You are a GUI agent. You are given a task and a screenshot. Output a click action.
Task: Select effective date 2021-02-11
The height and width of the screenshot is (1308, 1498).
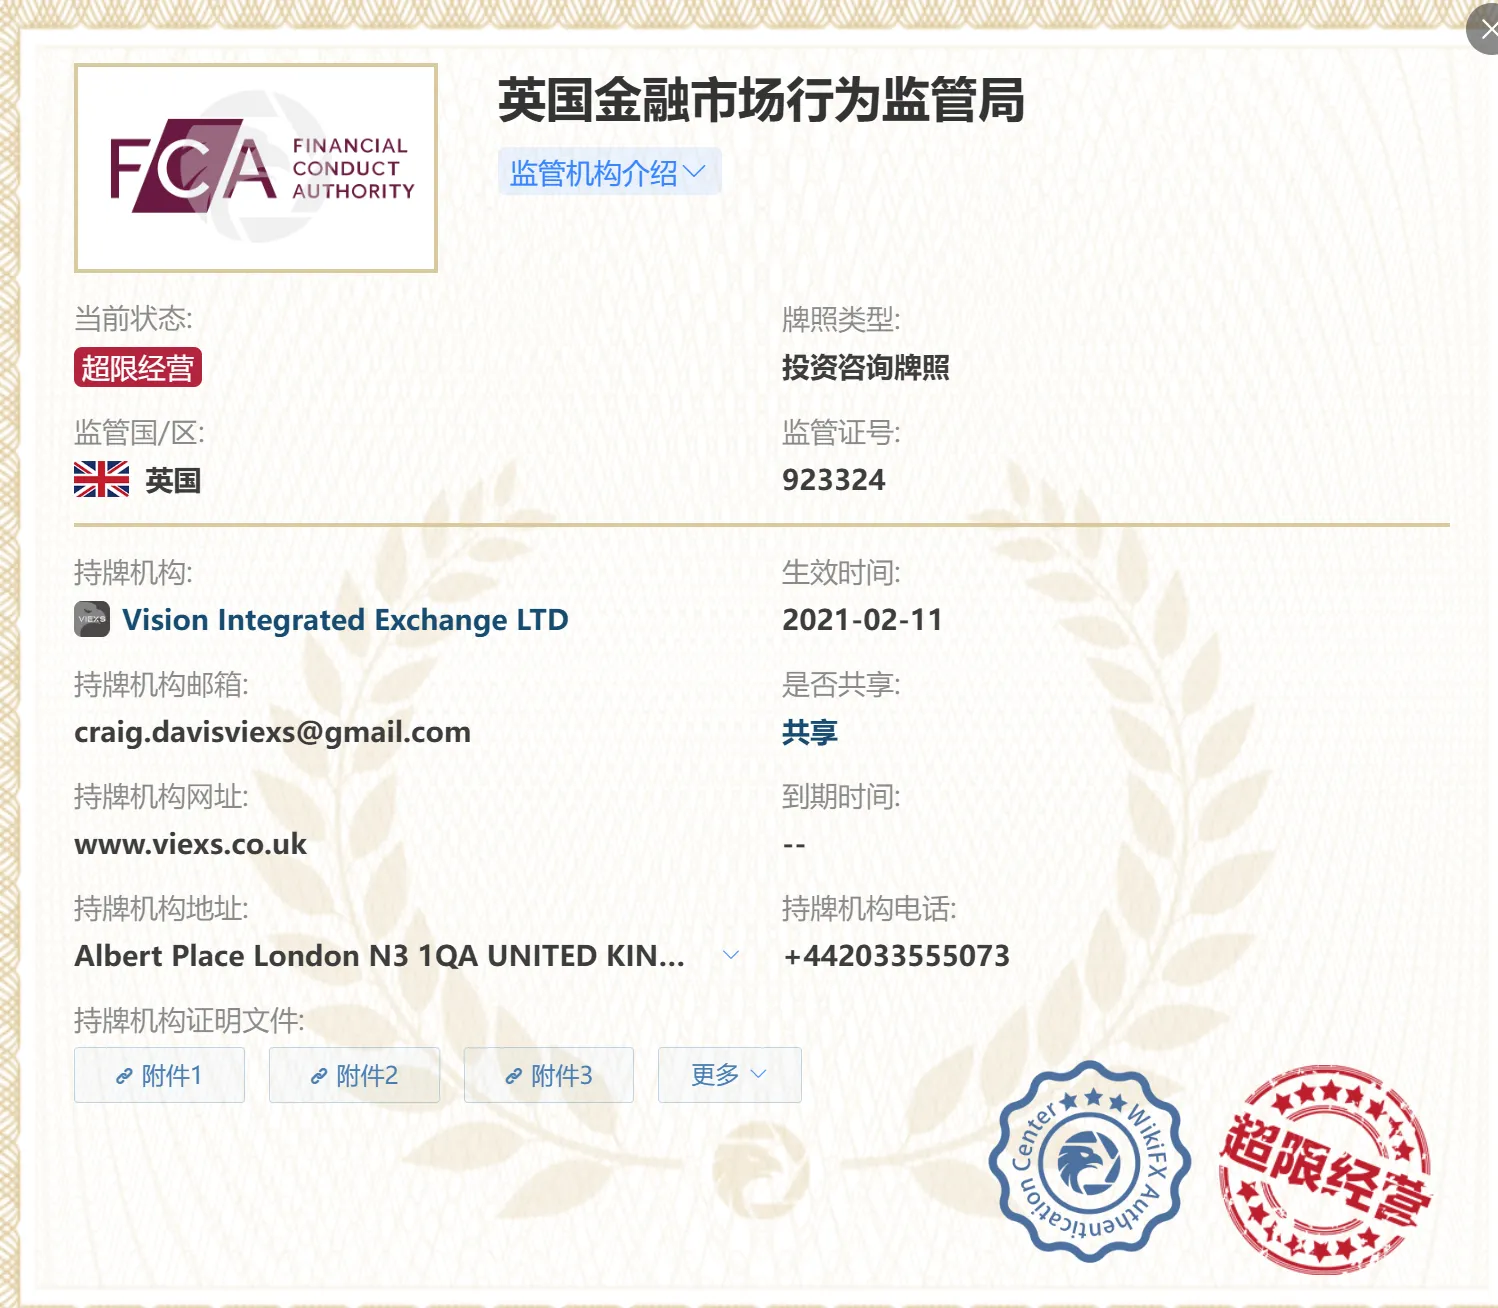point(862,620)
